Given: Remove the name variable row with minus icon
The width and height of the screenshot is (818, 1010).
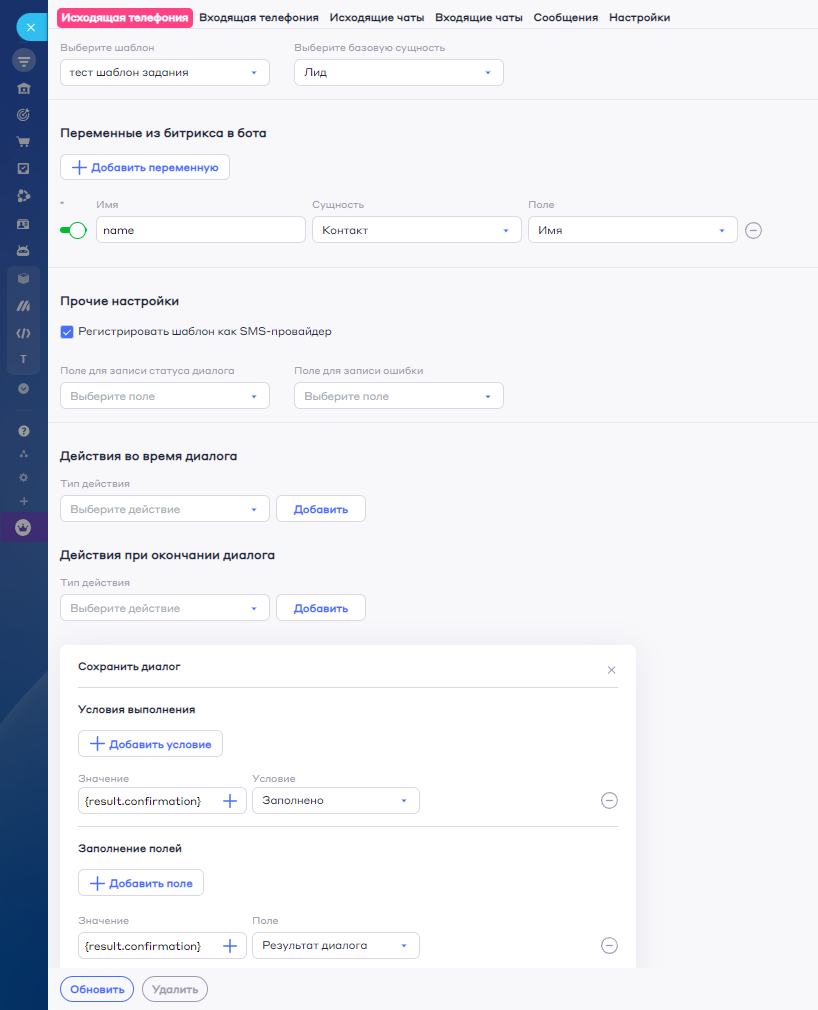Looking at the screenshot, I should point(754,230).
